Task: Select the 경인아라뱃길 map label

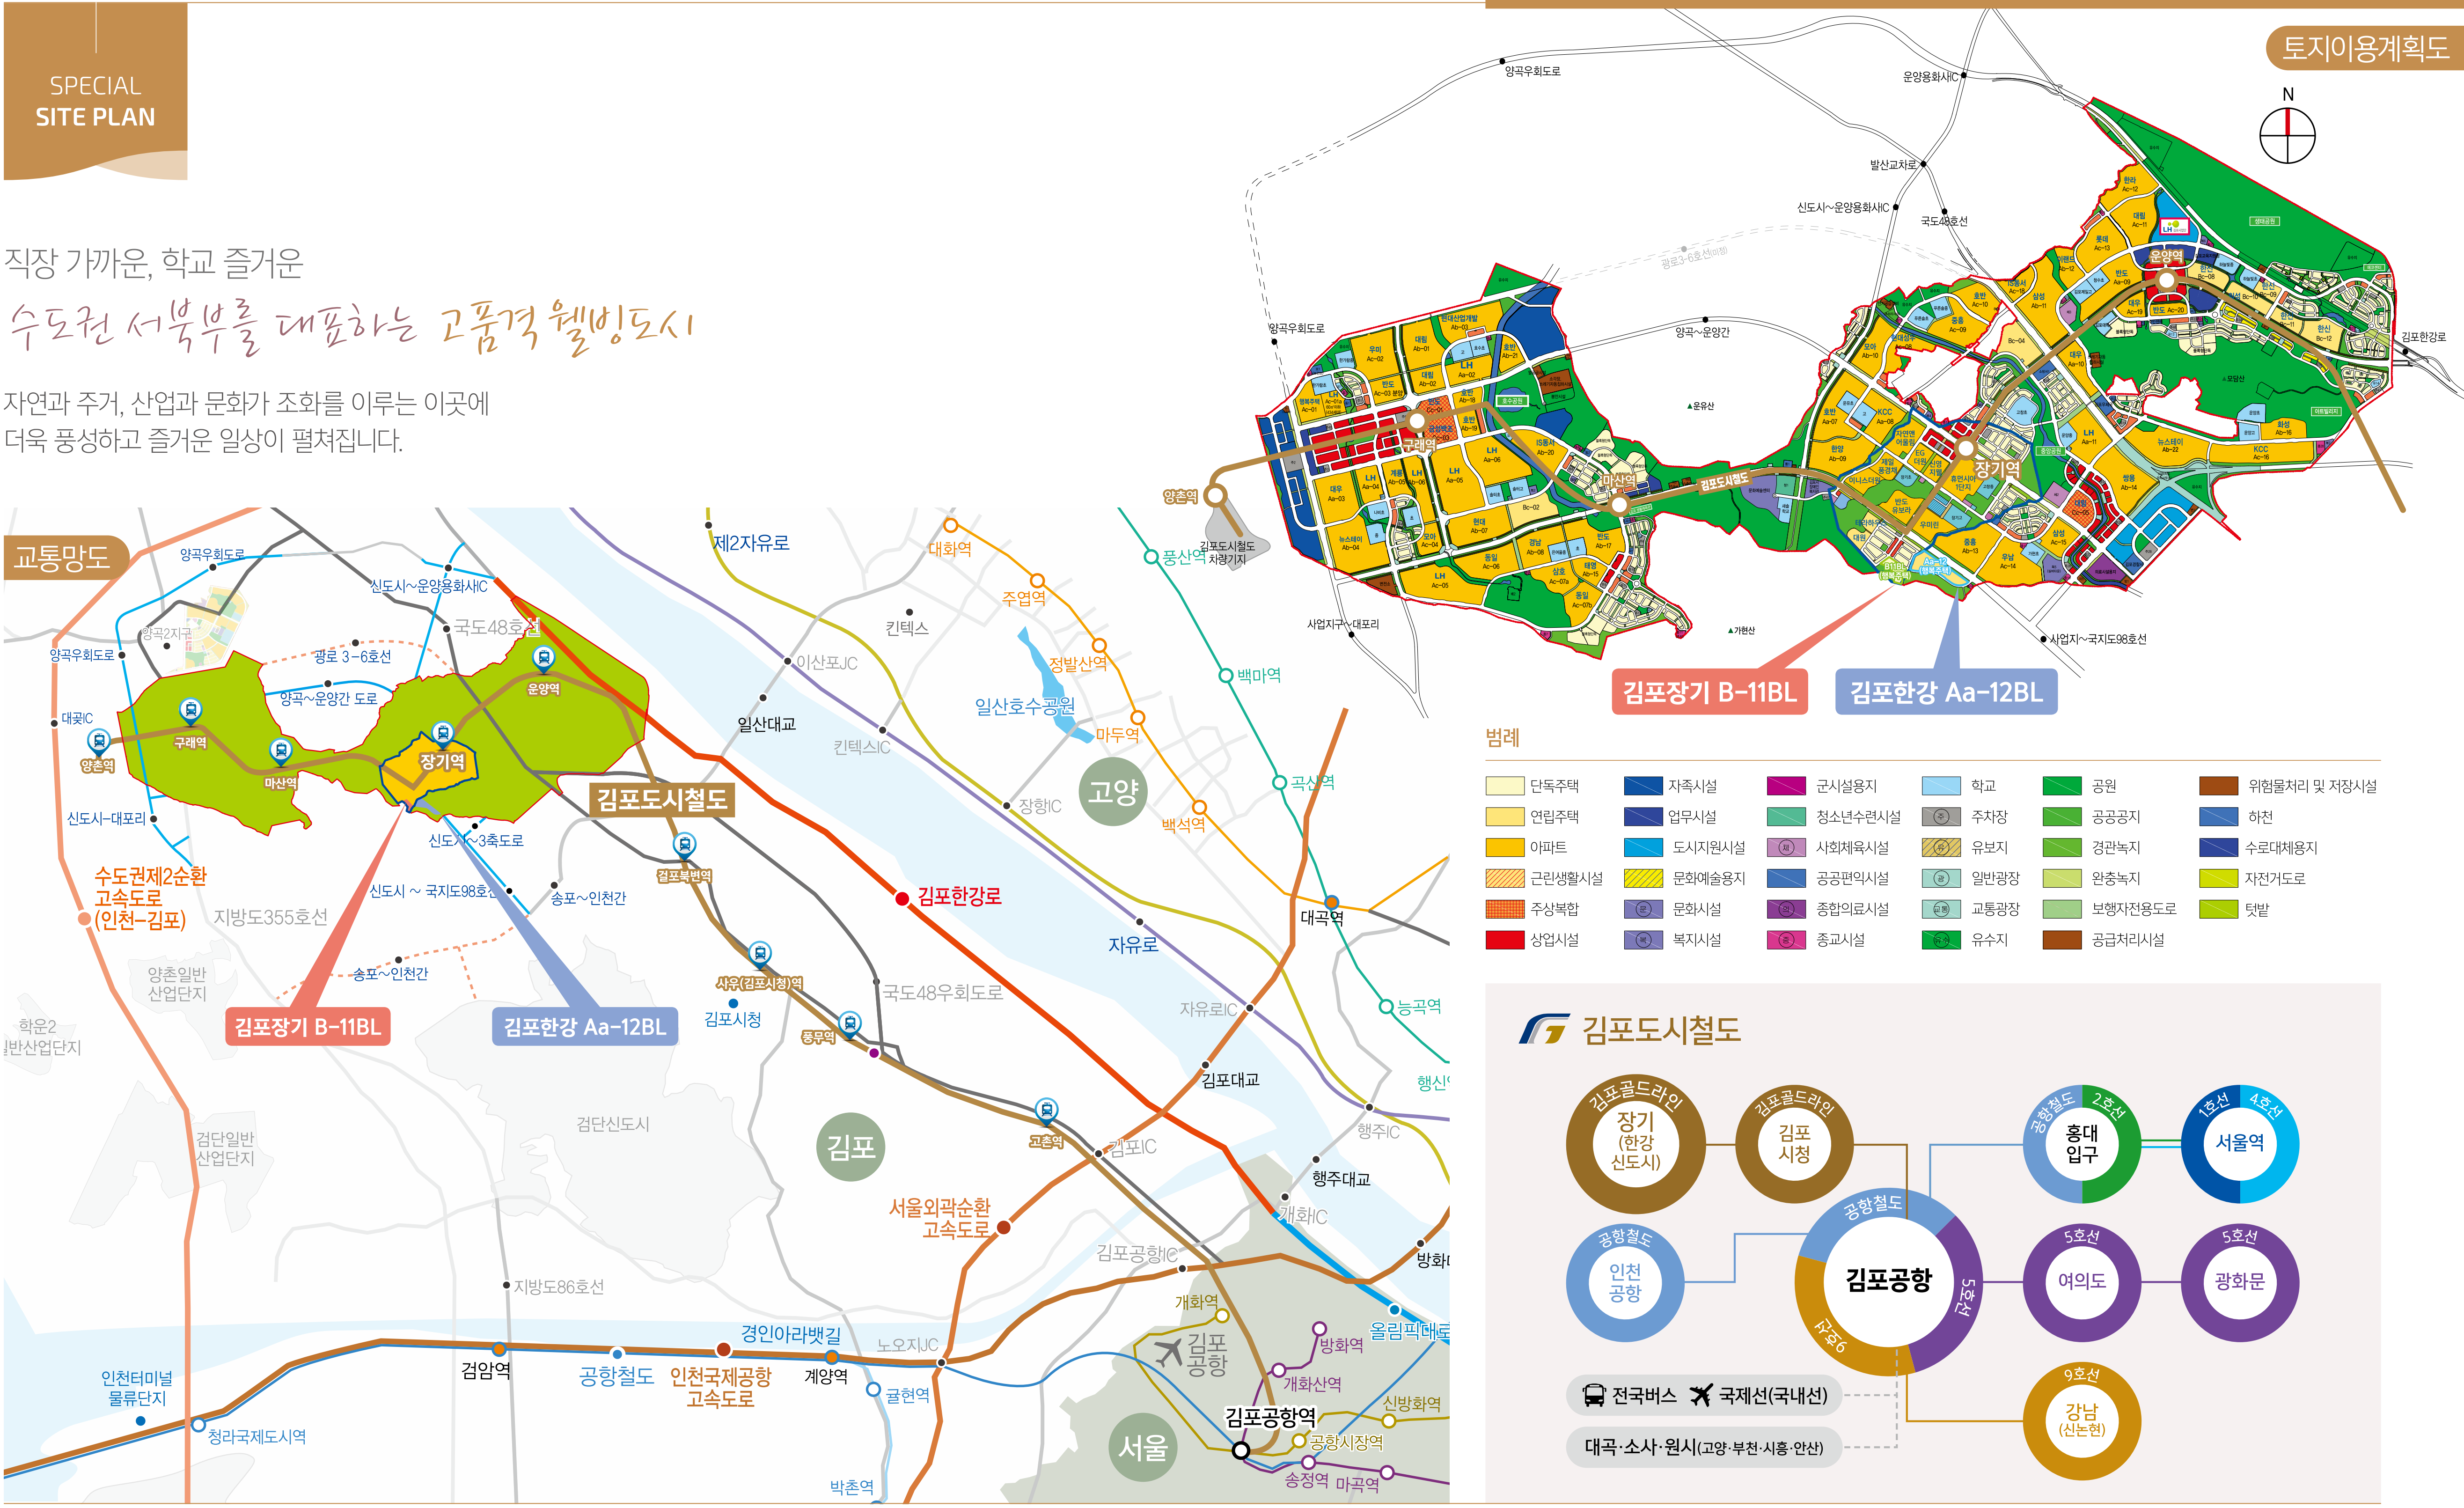Action: (x=791, y=1334)
